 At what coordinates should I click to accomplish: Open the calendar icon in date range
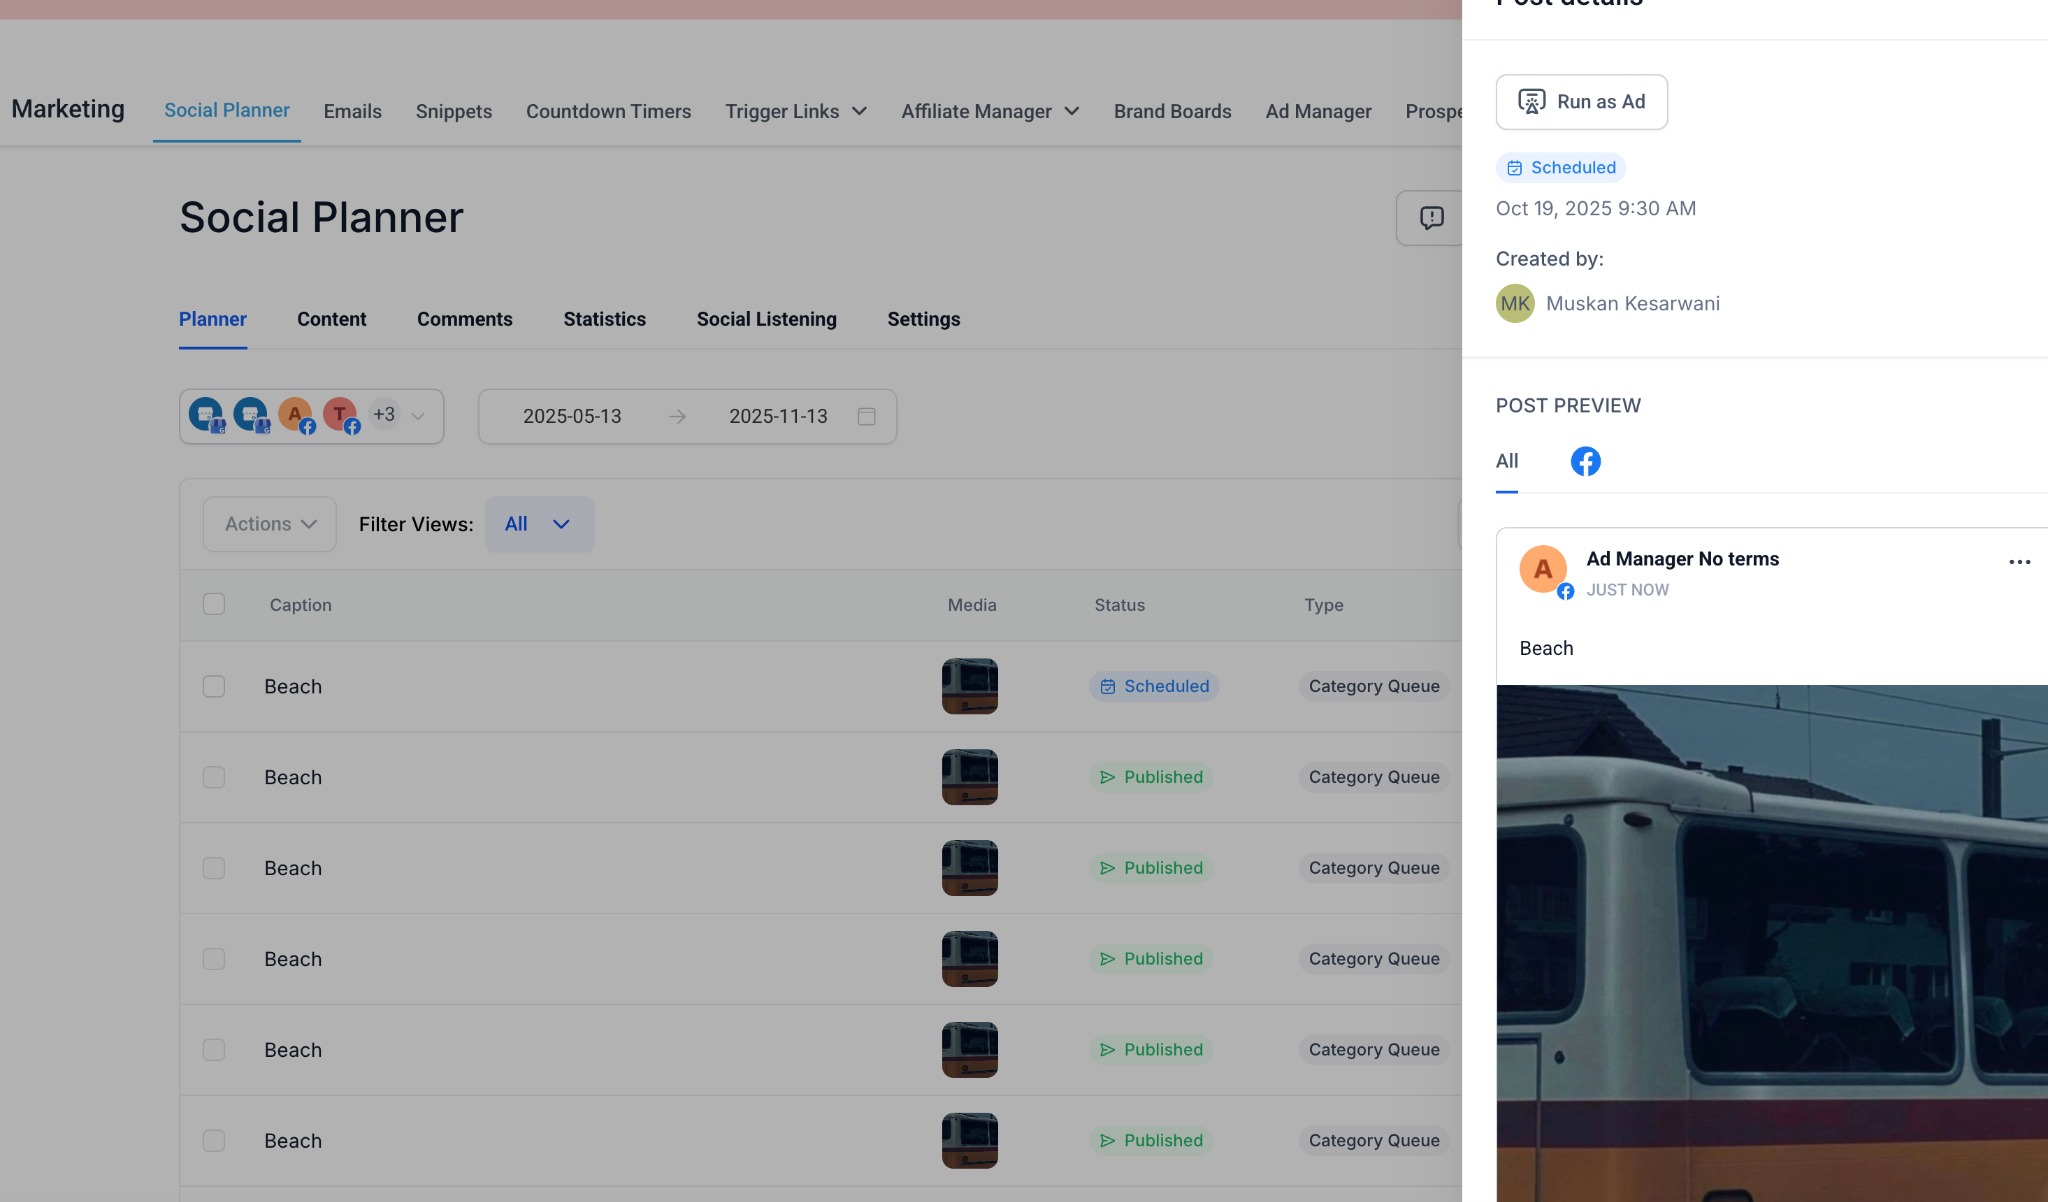tap(866, 416)
